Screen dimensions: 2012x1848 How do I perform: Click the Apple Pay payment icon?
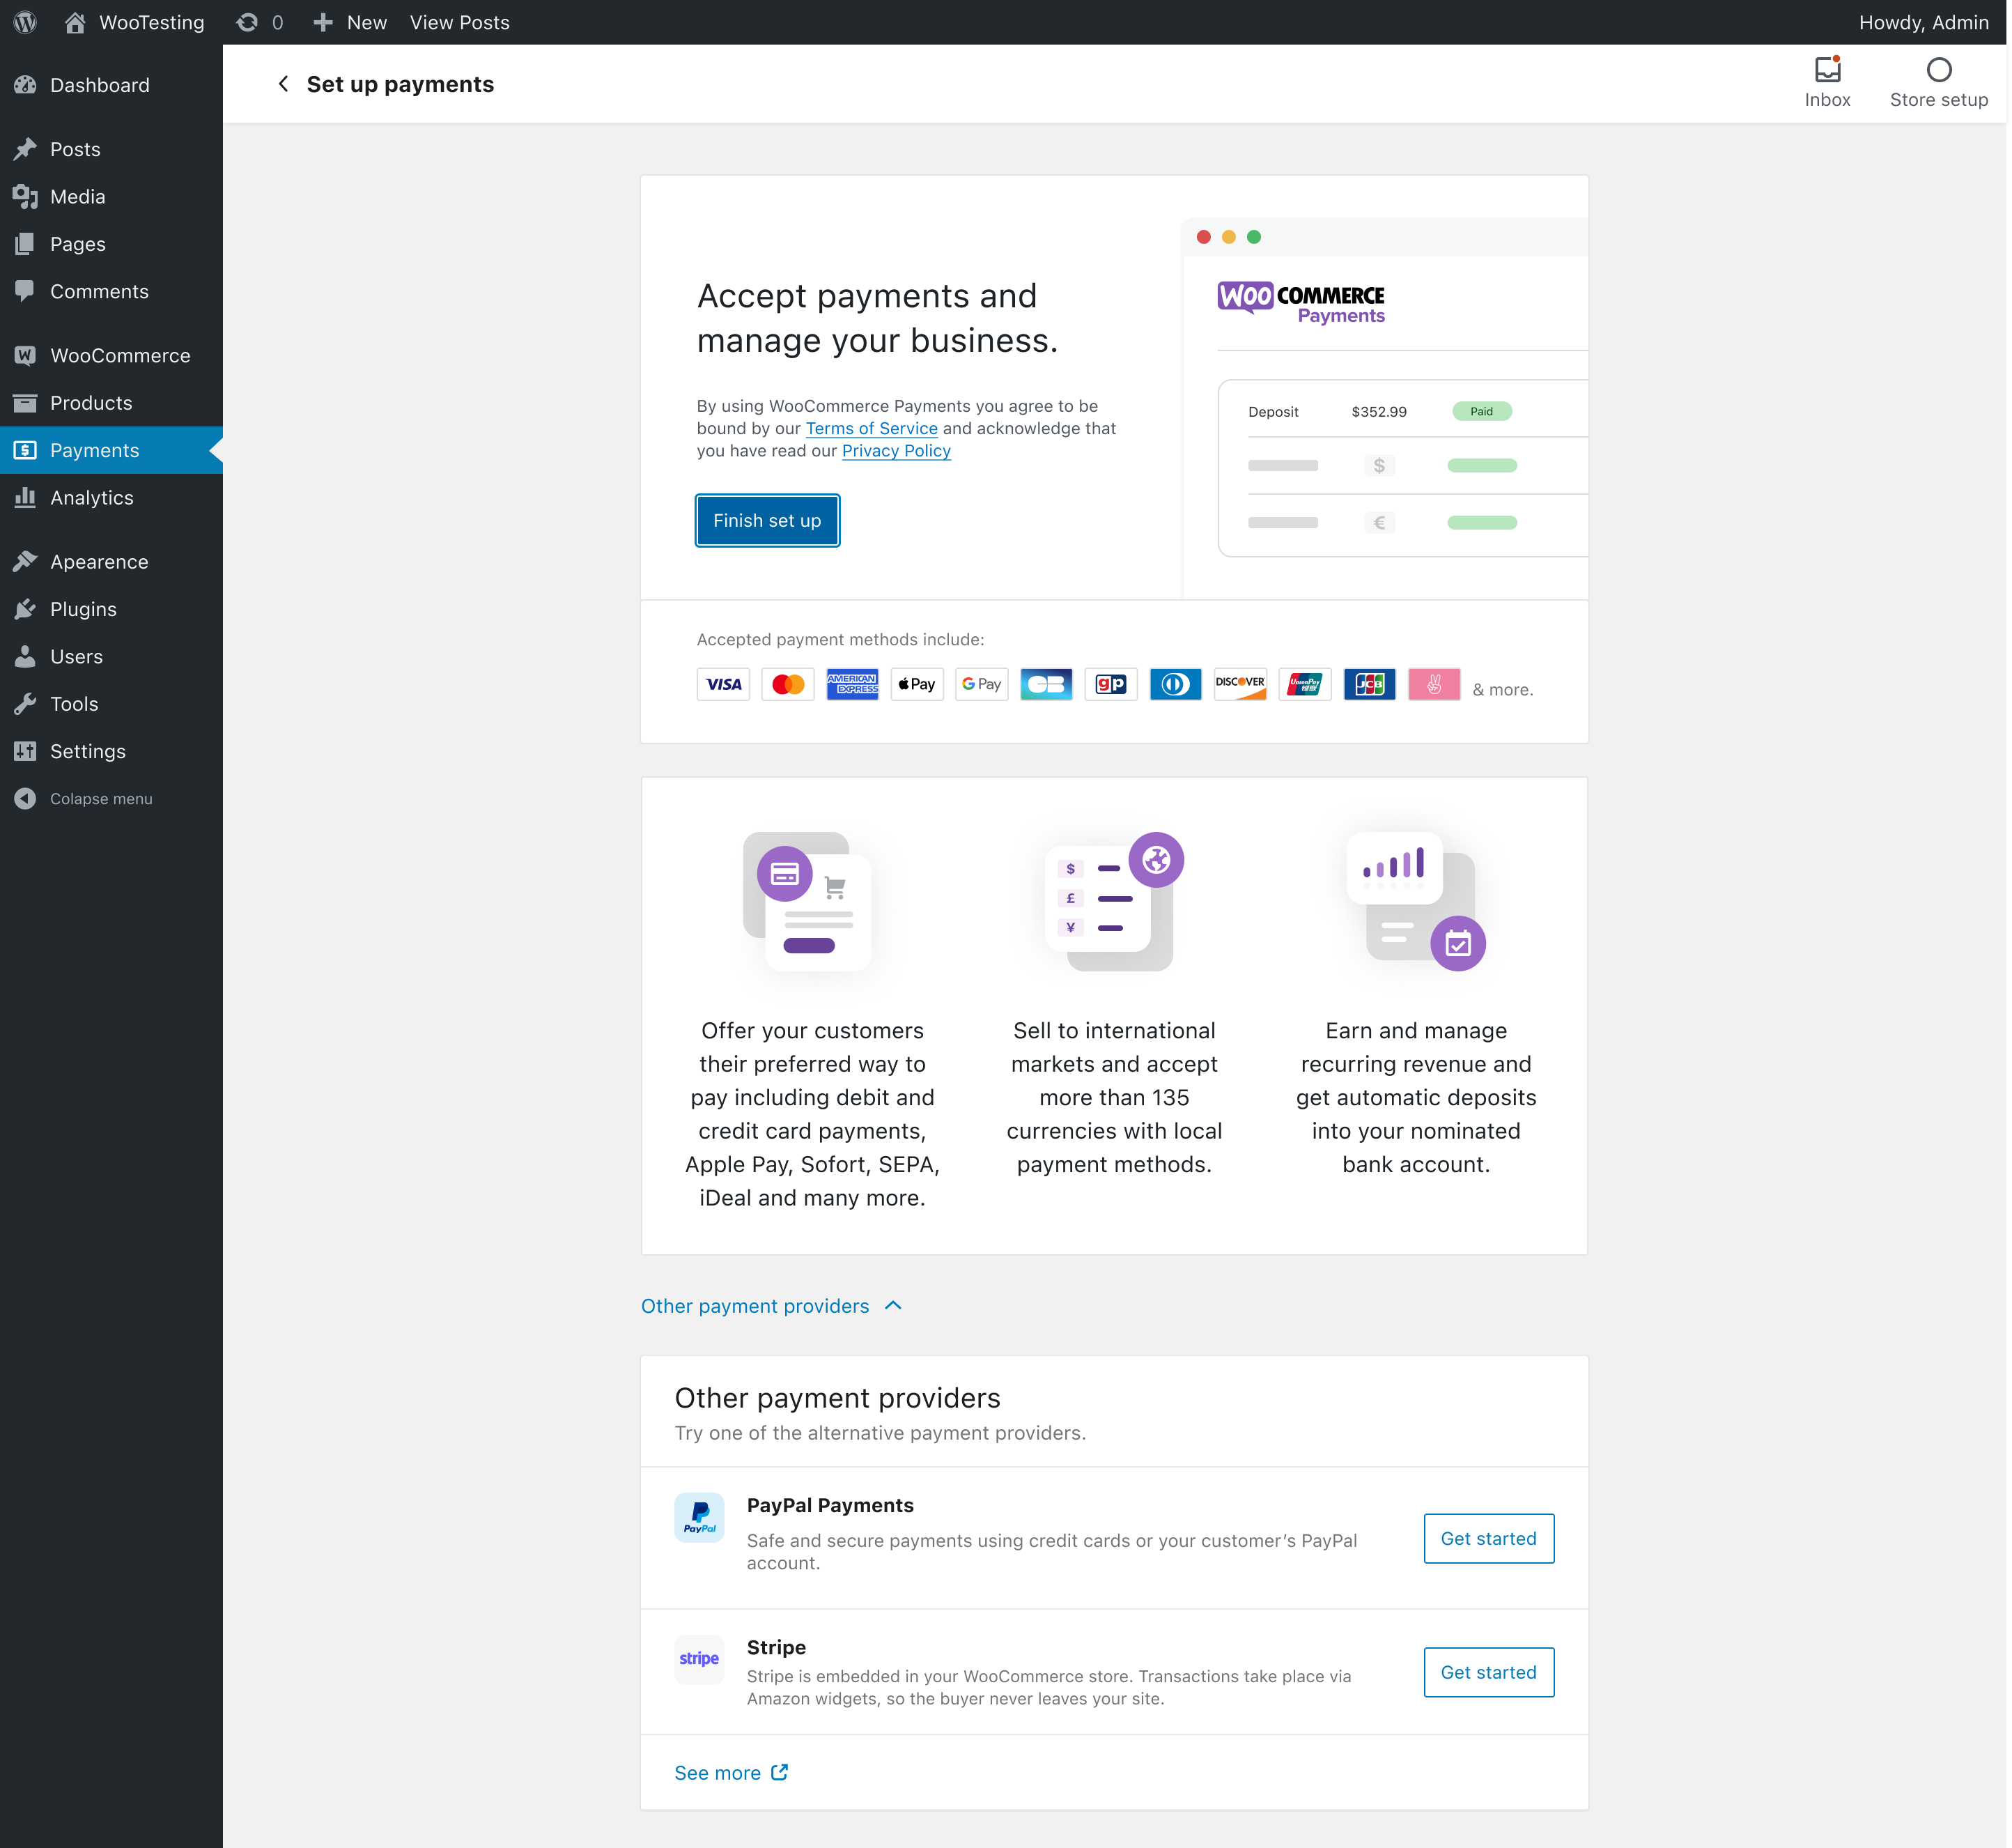coord(916,684)
